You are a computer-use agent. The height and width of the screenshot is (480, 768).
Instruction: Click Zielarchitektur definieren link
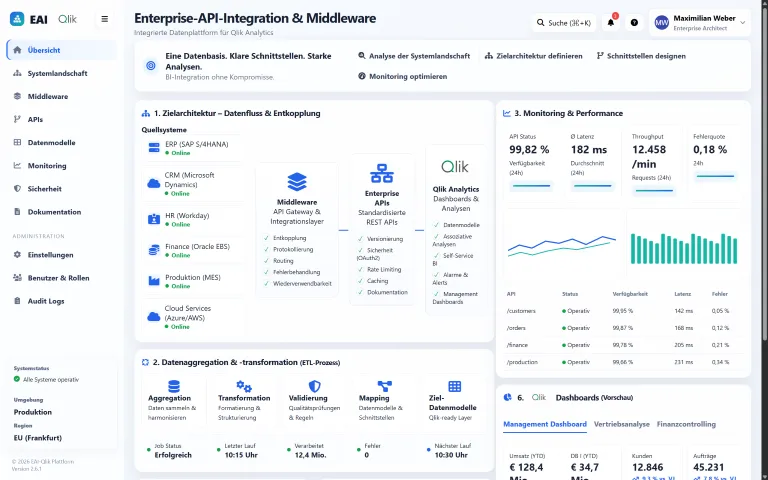[x=533, y=56]
